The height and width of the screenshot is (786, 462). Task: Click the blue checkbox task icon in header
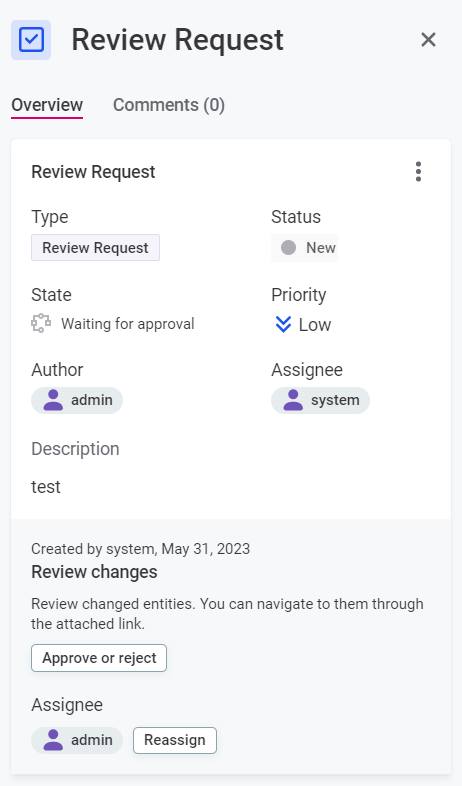pos(31,40)
